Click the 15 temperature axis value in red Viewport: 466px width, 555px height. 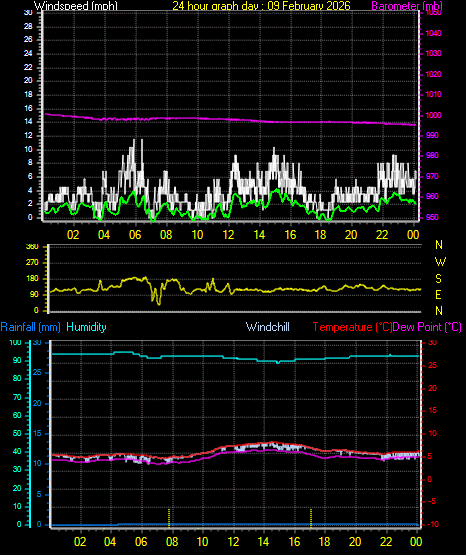432,411
